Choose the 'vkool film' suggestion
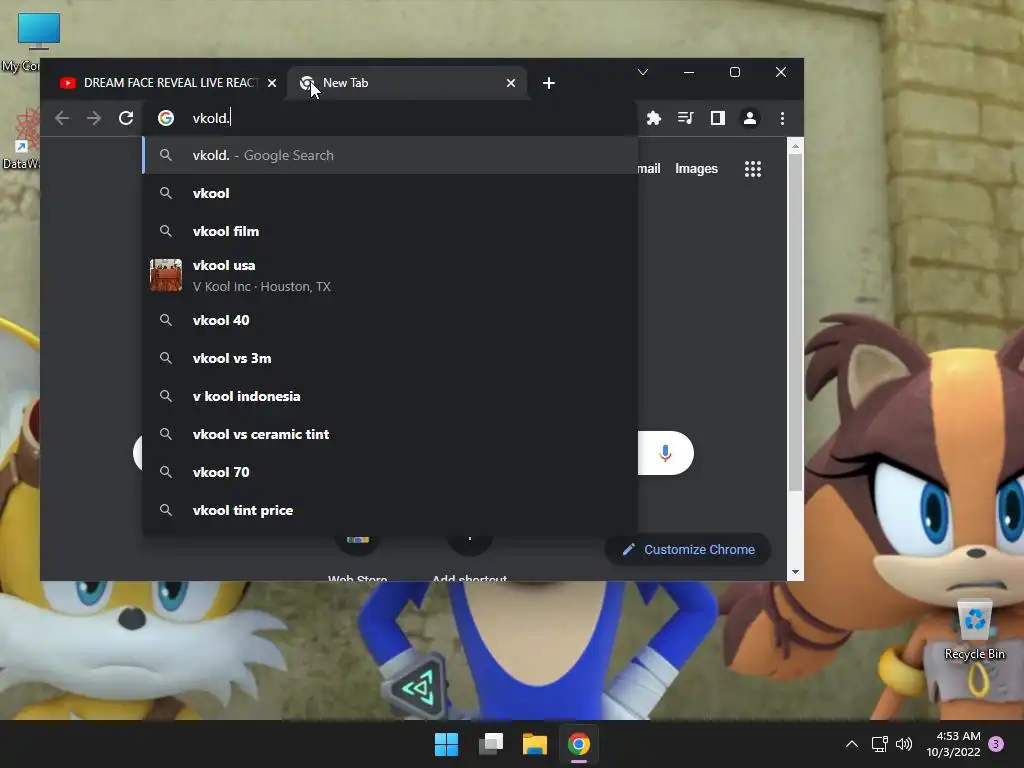This screenshot has width=1024, height=768. tap(390, 231)
